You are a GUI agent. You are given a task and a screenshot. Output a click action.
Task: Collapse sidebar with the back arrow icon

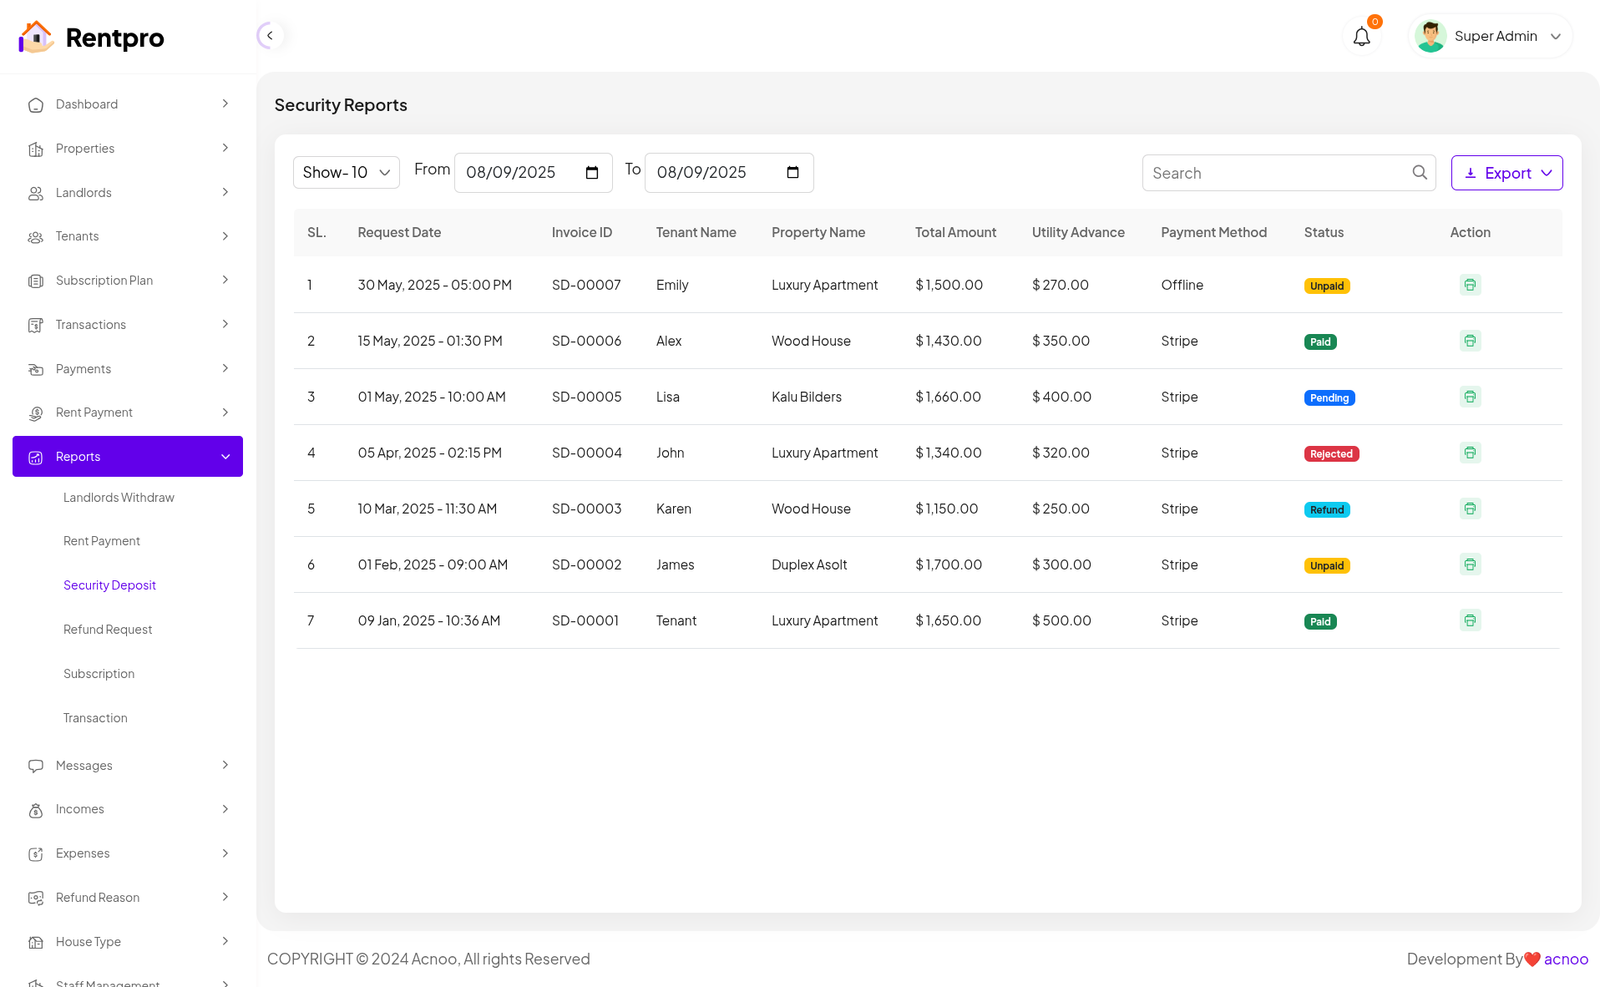tap(269, 36)
